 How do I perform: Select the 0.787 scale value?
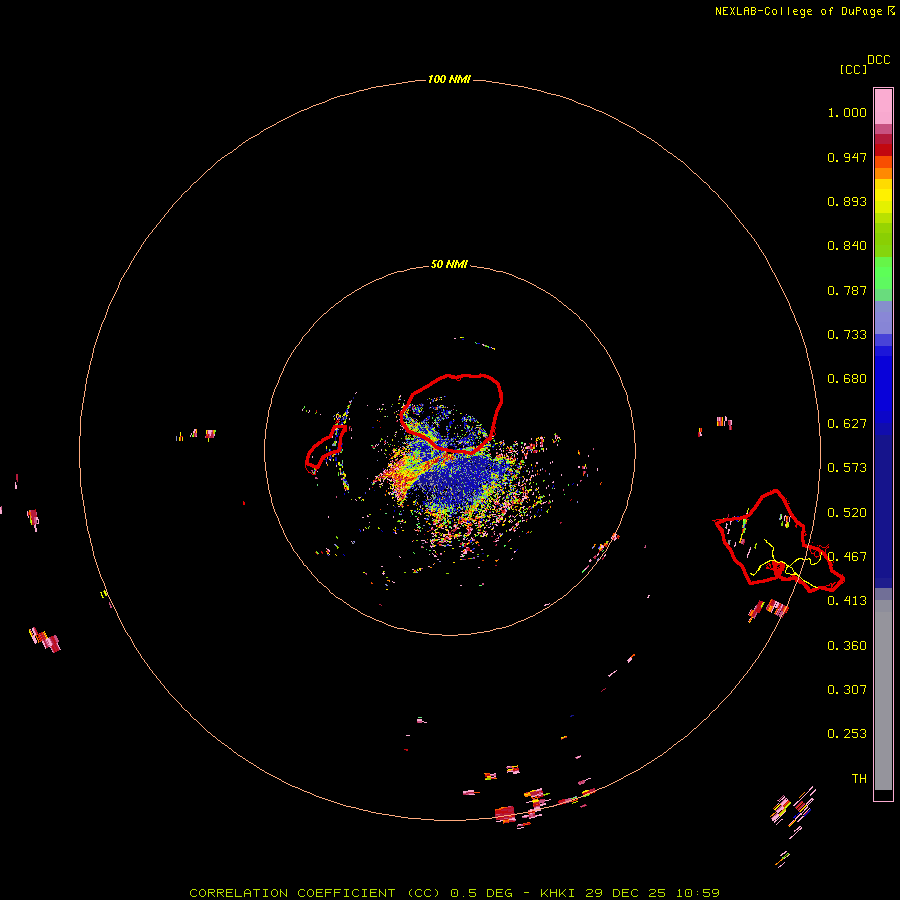coord(847,290)
